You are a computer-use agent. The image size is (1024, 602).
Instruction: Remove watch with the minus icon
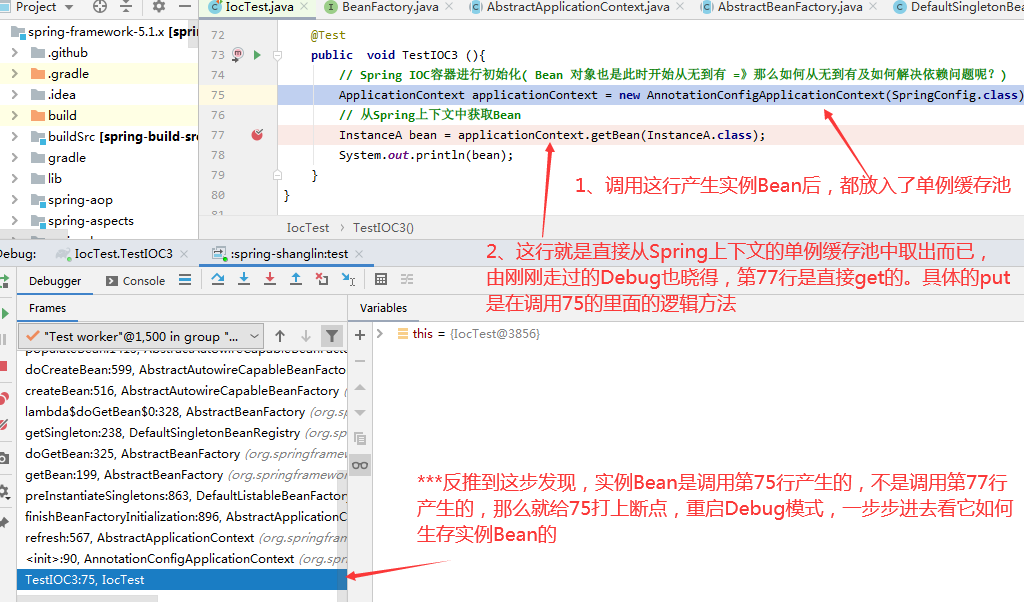click(360, 361)
